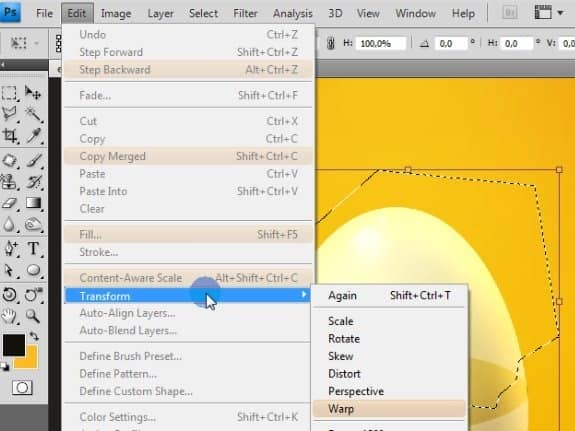Open the workspace switcher dropdown arrow
This screenshot has height=431, width=575.
pyautogui.click(x=560, y=13)
